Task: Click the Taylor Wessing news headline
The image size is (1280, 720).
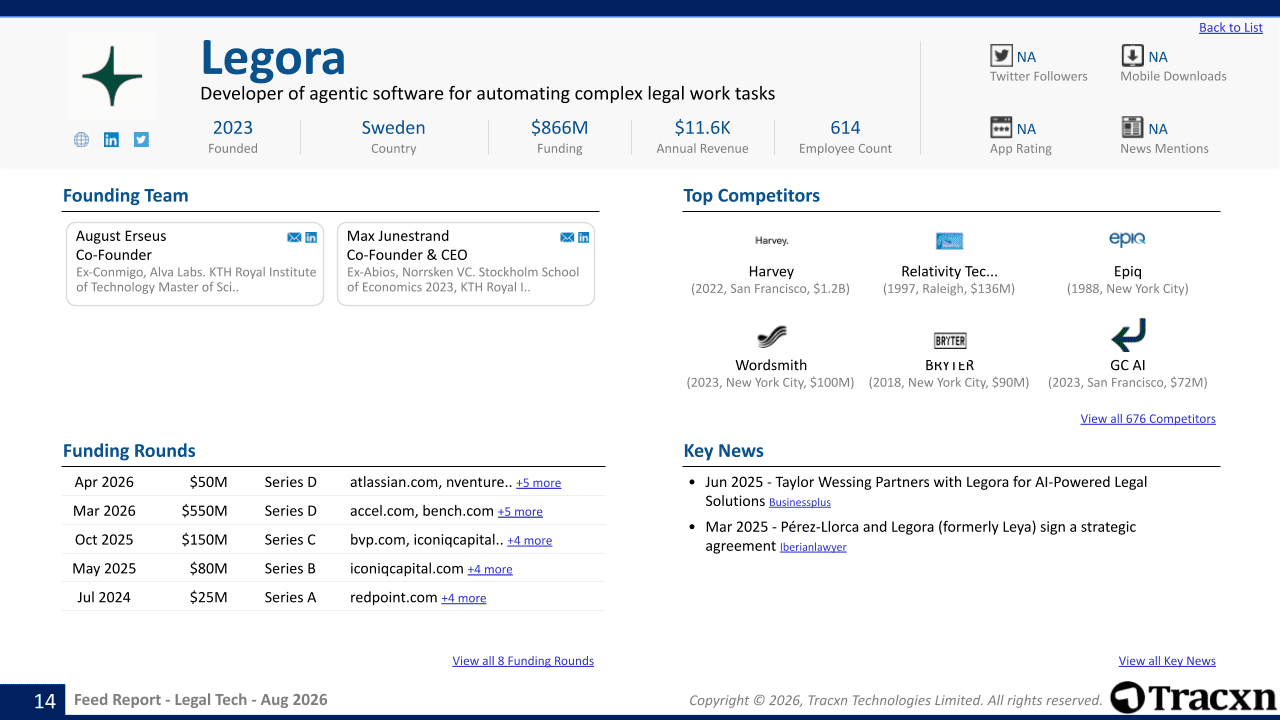Action: click(926, 491)
